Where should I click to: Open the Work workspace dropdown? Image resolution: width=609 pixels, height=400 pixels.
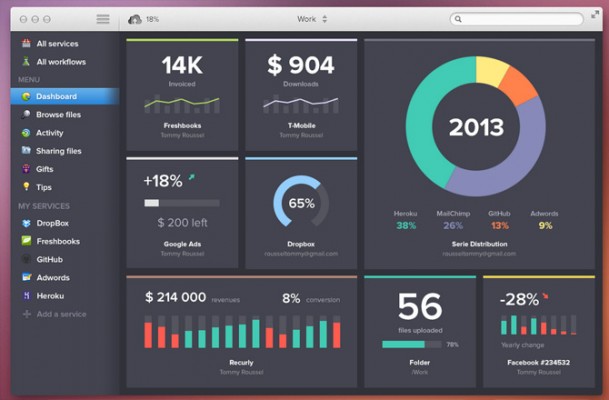click(x=312, y=19)
